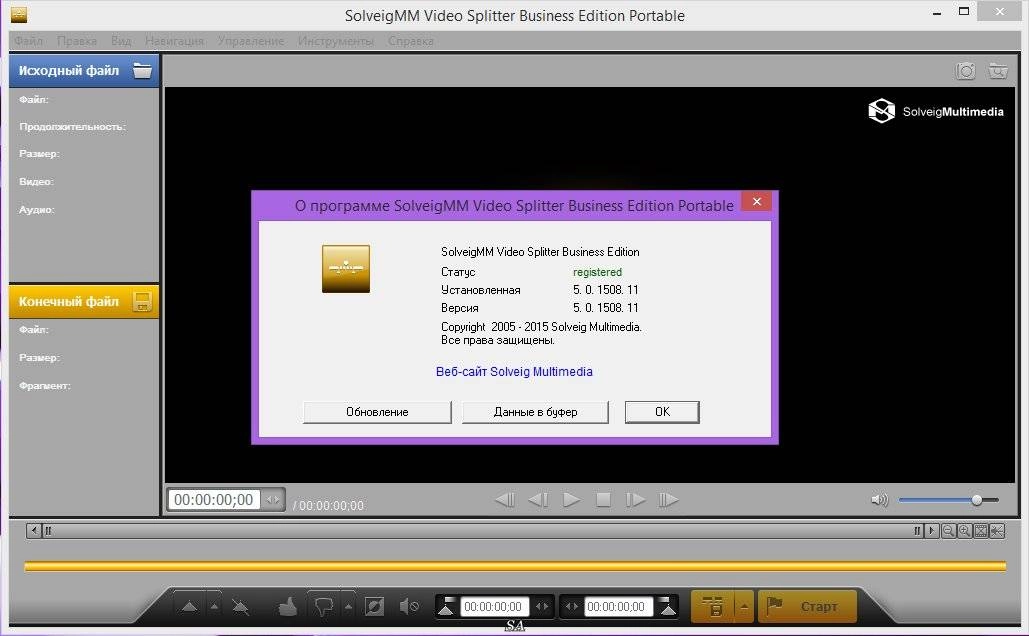Cut out selected fragment with thumbs-down icon
The width and height of the screenshot is (1029, 636).
324,607
